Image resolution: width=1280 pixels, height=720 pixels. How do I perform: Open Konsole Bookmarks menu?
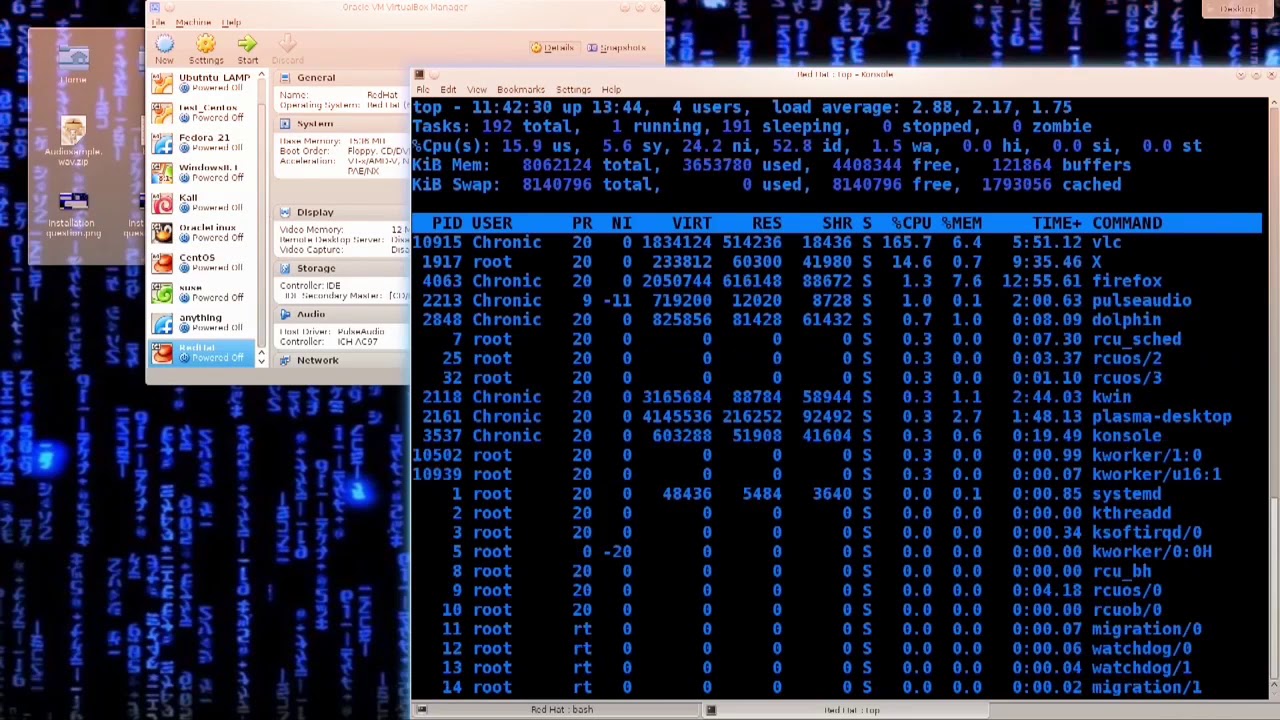pos(521,90)
